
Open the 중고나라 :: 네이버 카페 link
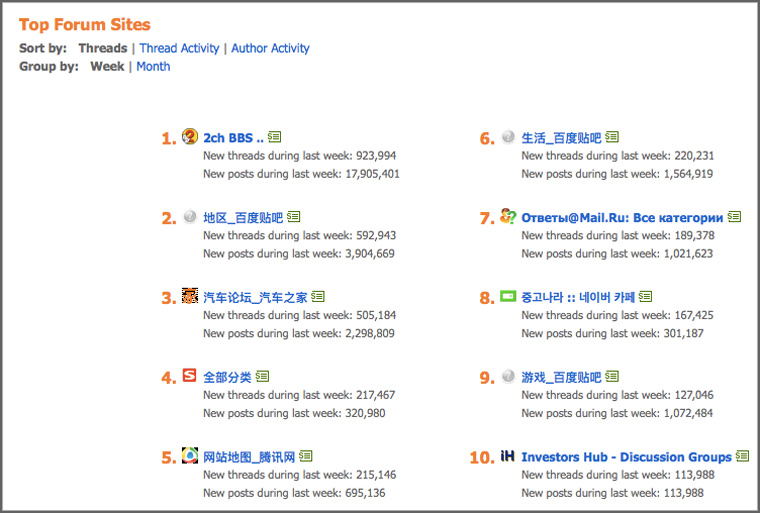577,297
